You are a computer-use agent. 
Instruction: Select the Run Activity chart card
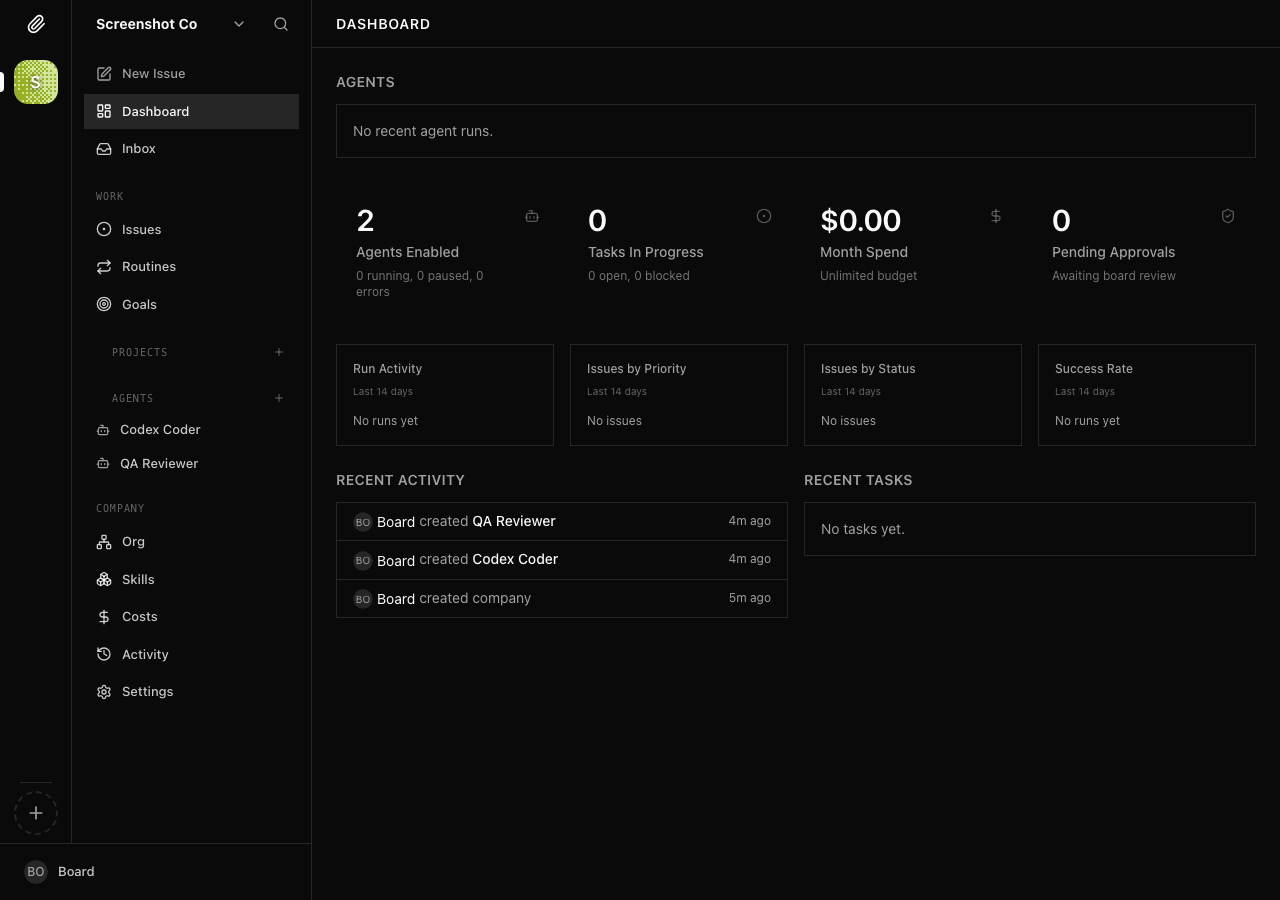[x=445, y=395]
